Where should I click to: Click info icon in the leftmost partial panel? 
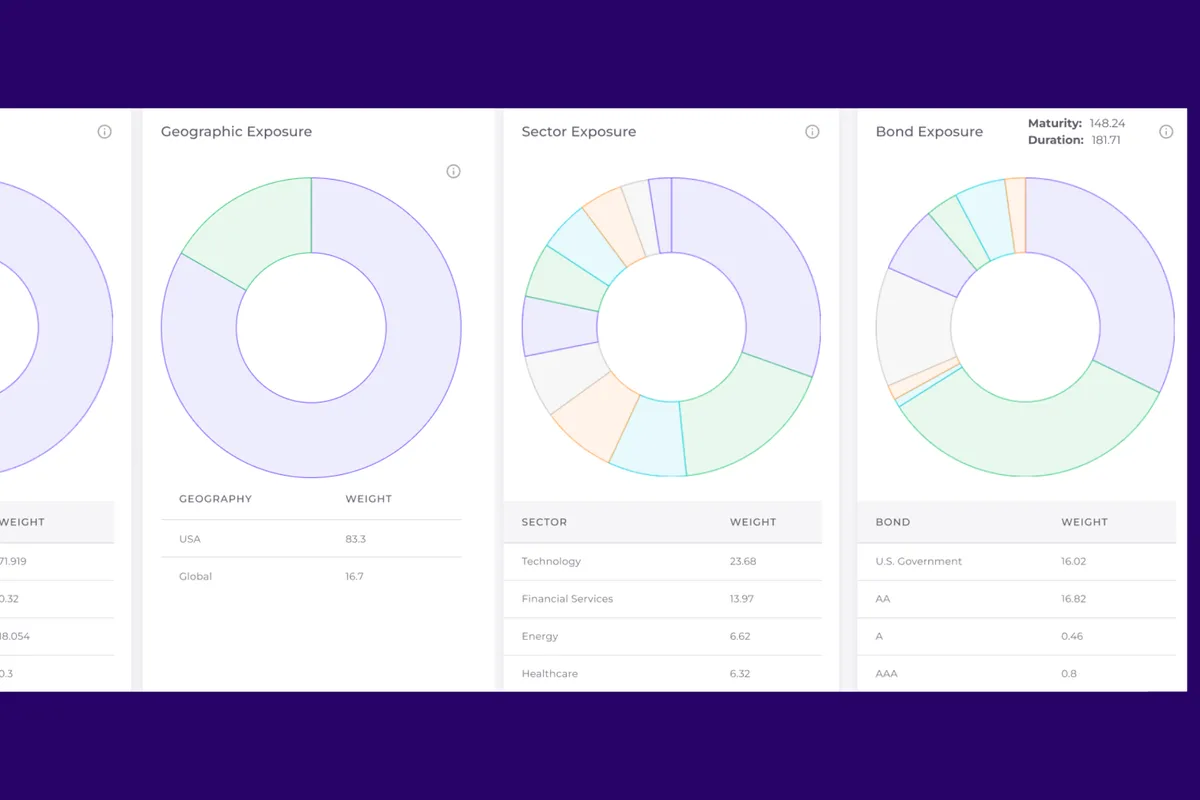click(x=104, y=132)
